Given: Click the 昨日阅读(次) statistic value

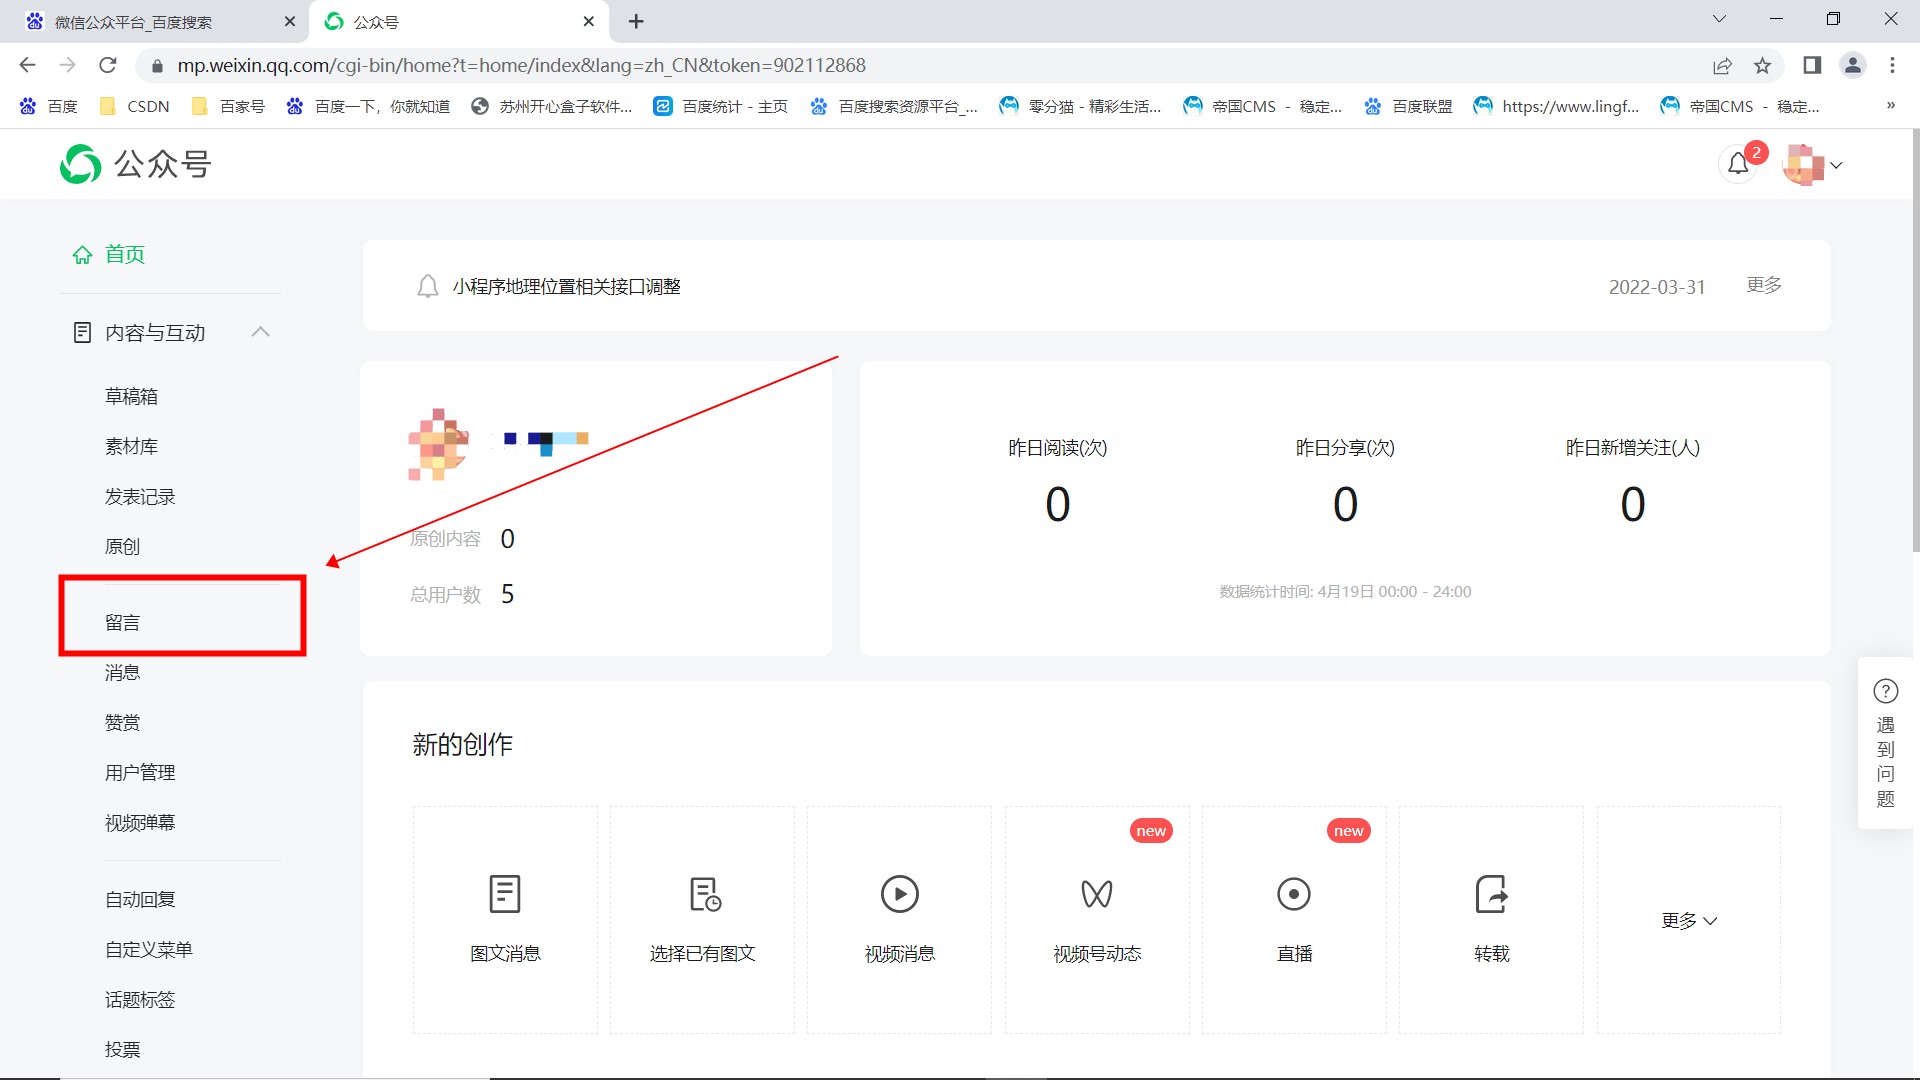Looking at the screenshot, I should point(1058,504).
